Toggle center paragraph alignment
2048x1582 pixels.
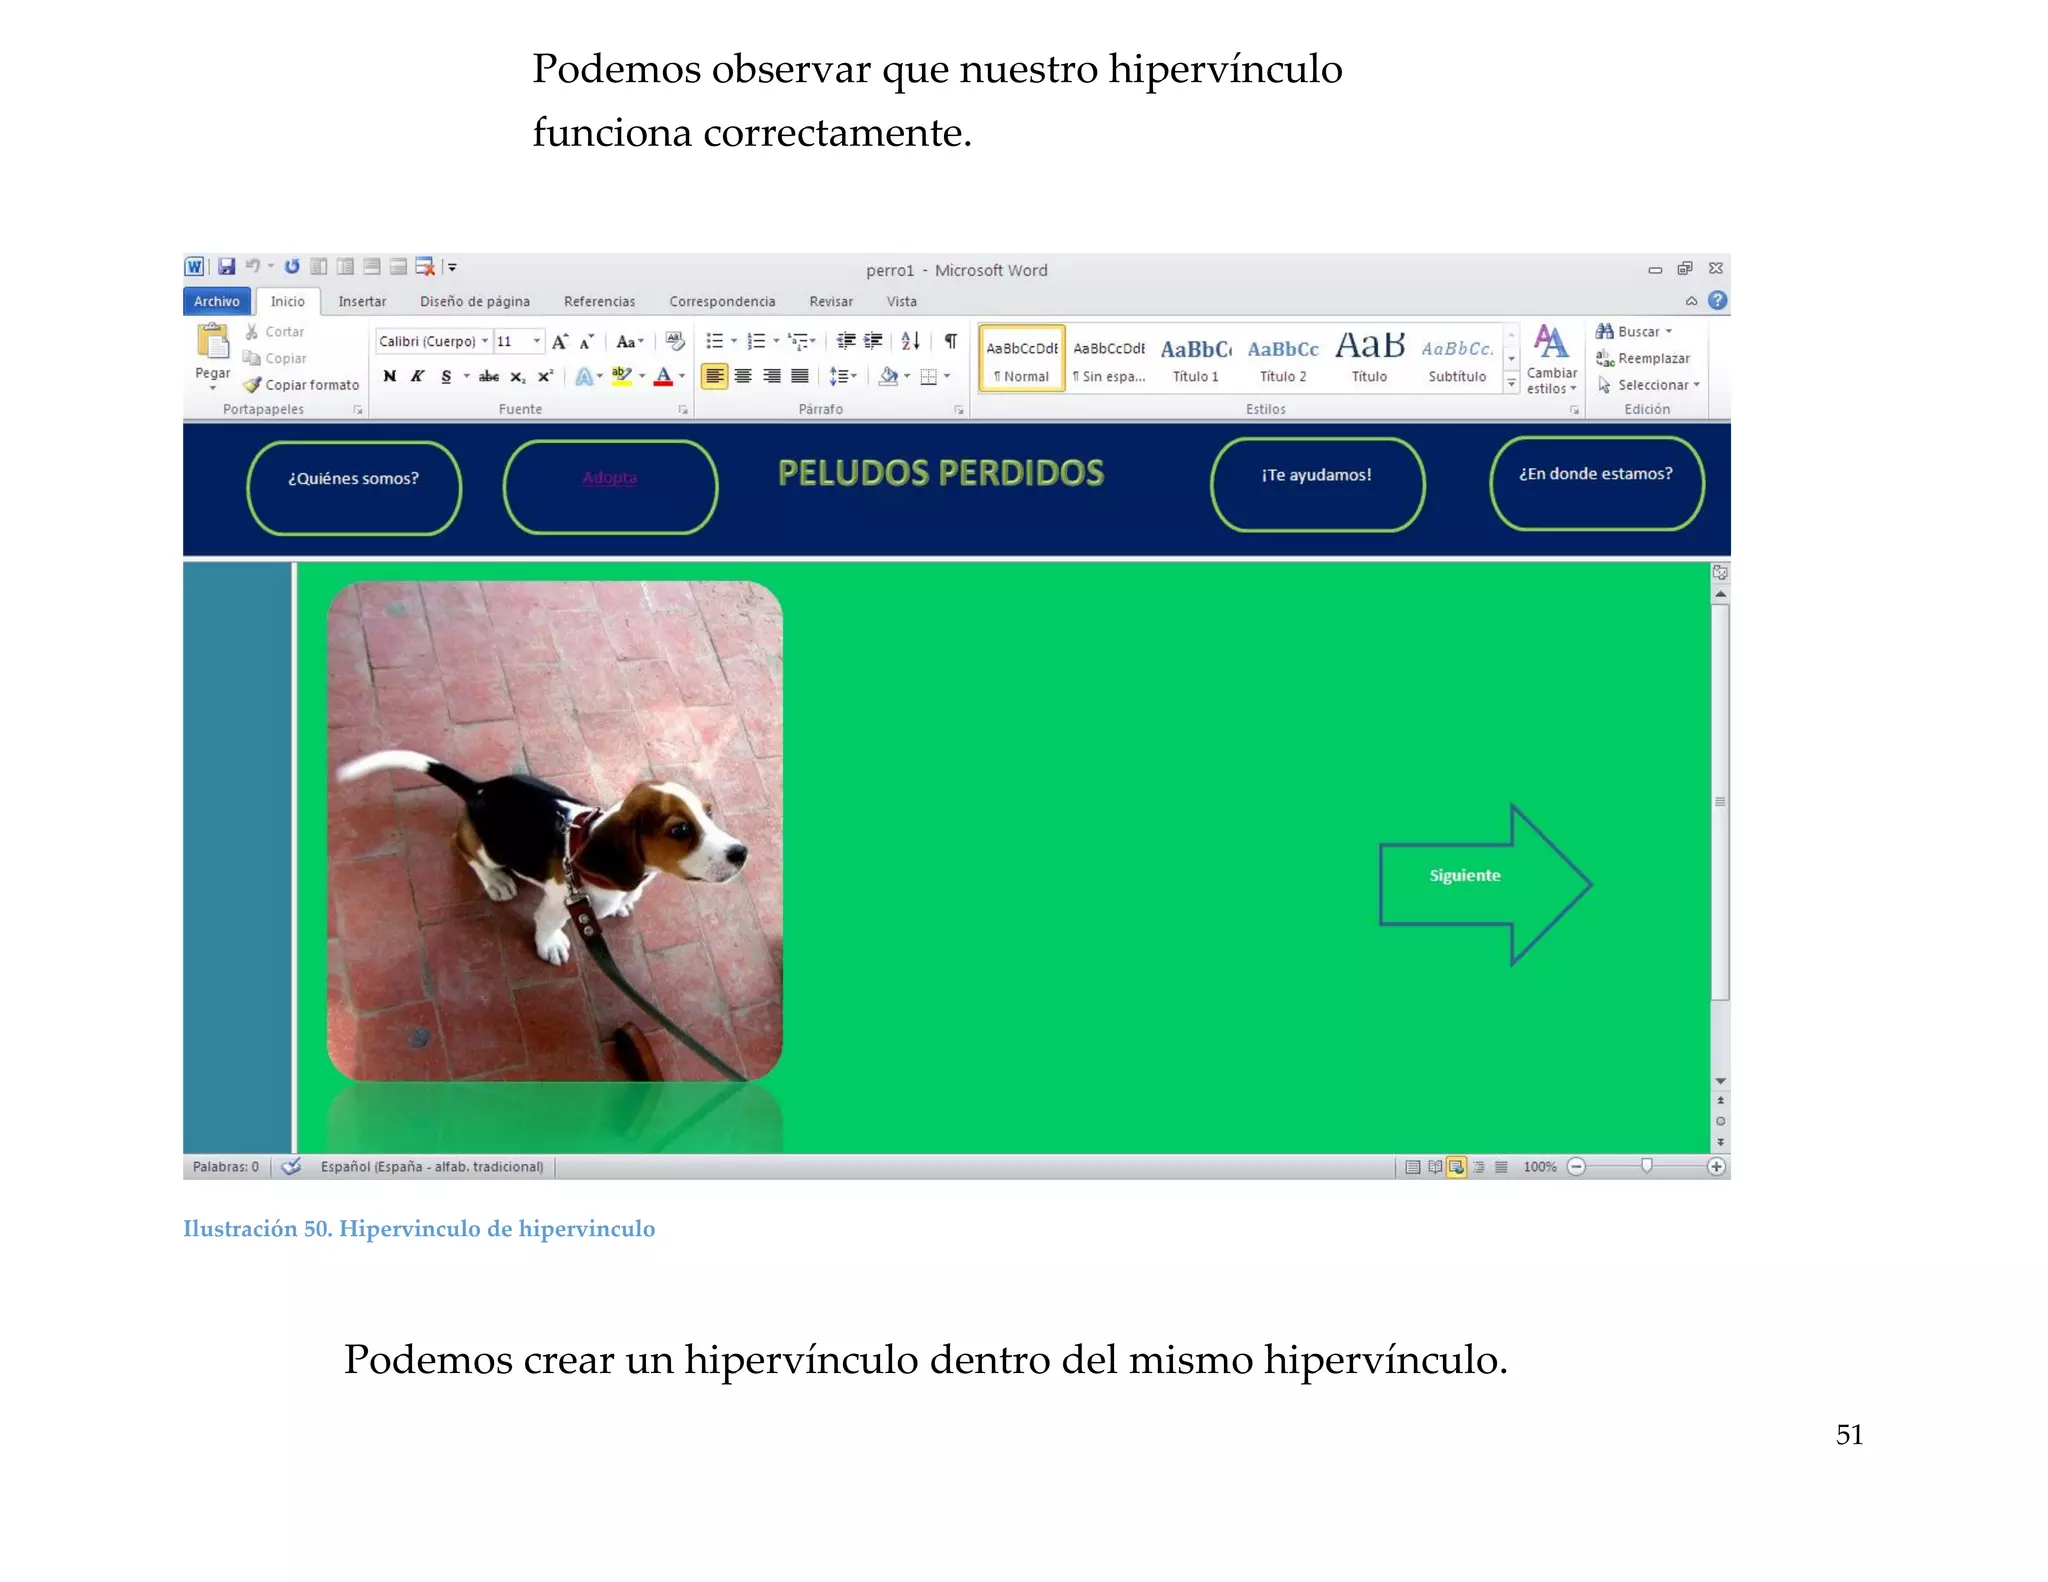743,377
